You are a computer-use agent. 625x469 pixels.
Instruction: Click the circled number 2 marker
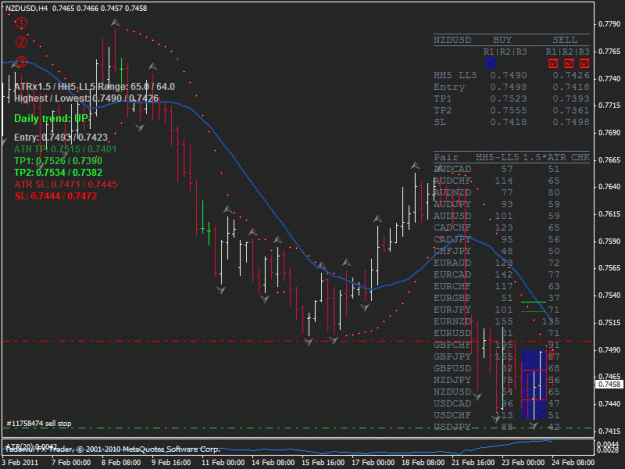click(21, 42)
